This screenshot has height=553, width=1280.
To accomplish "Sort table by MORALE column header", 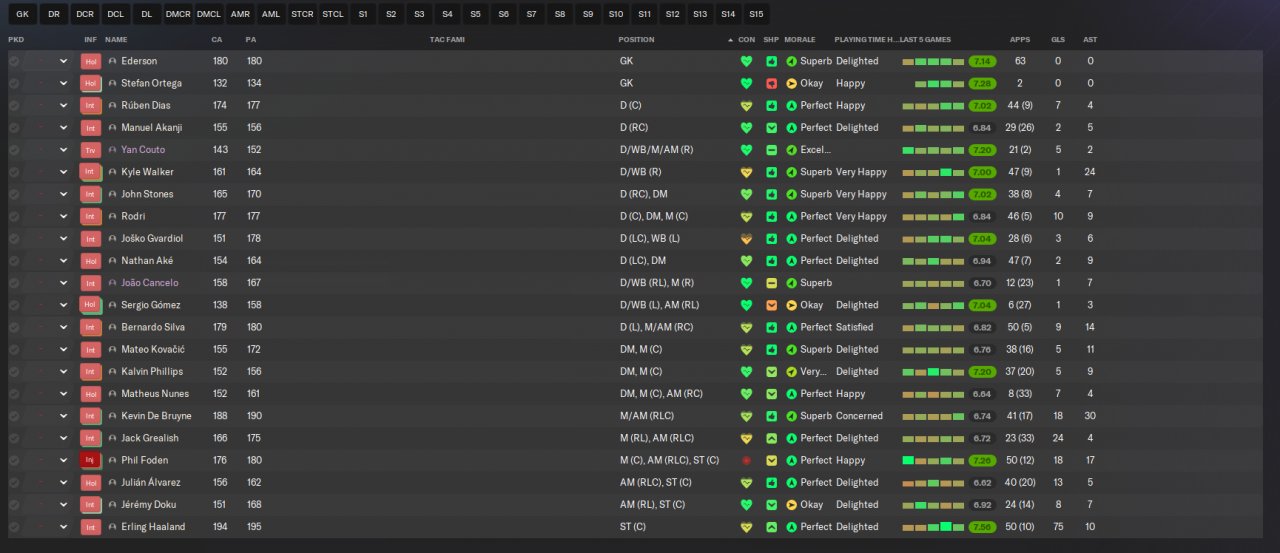I will [x=800, y=40].
